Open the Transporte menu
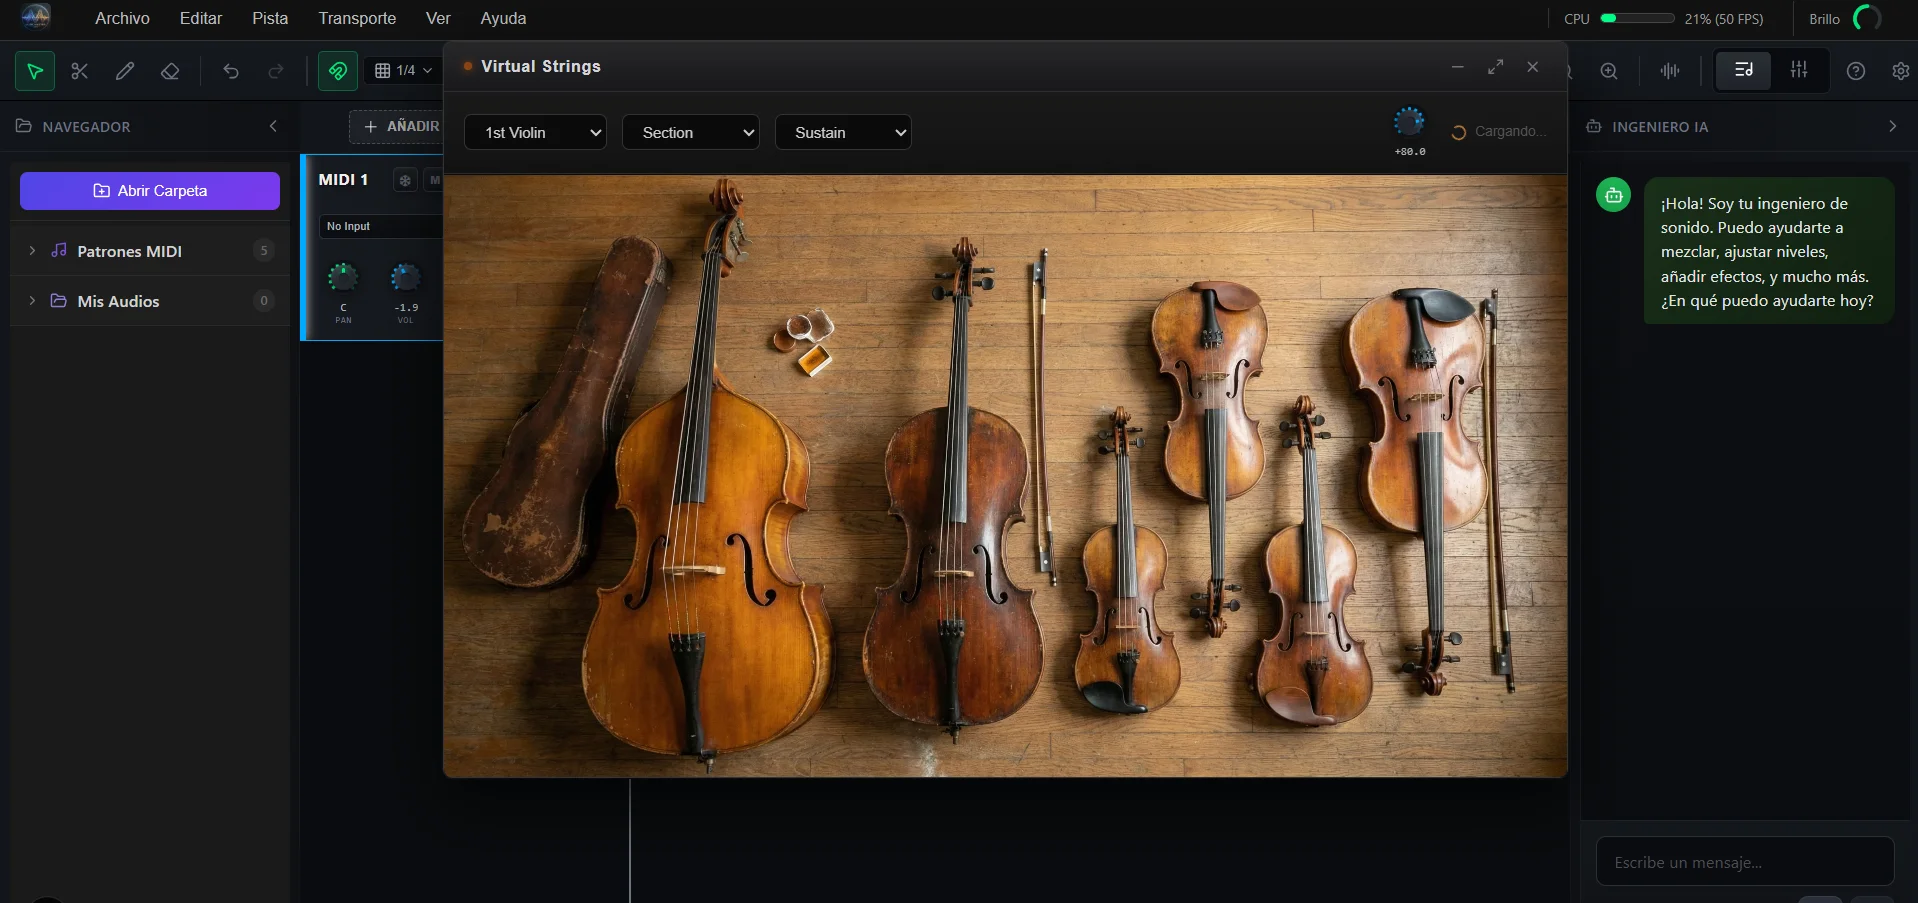The height and width of the screenshot is (903, 1918). [x=357, y=18]
